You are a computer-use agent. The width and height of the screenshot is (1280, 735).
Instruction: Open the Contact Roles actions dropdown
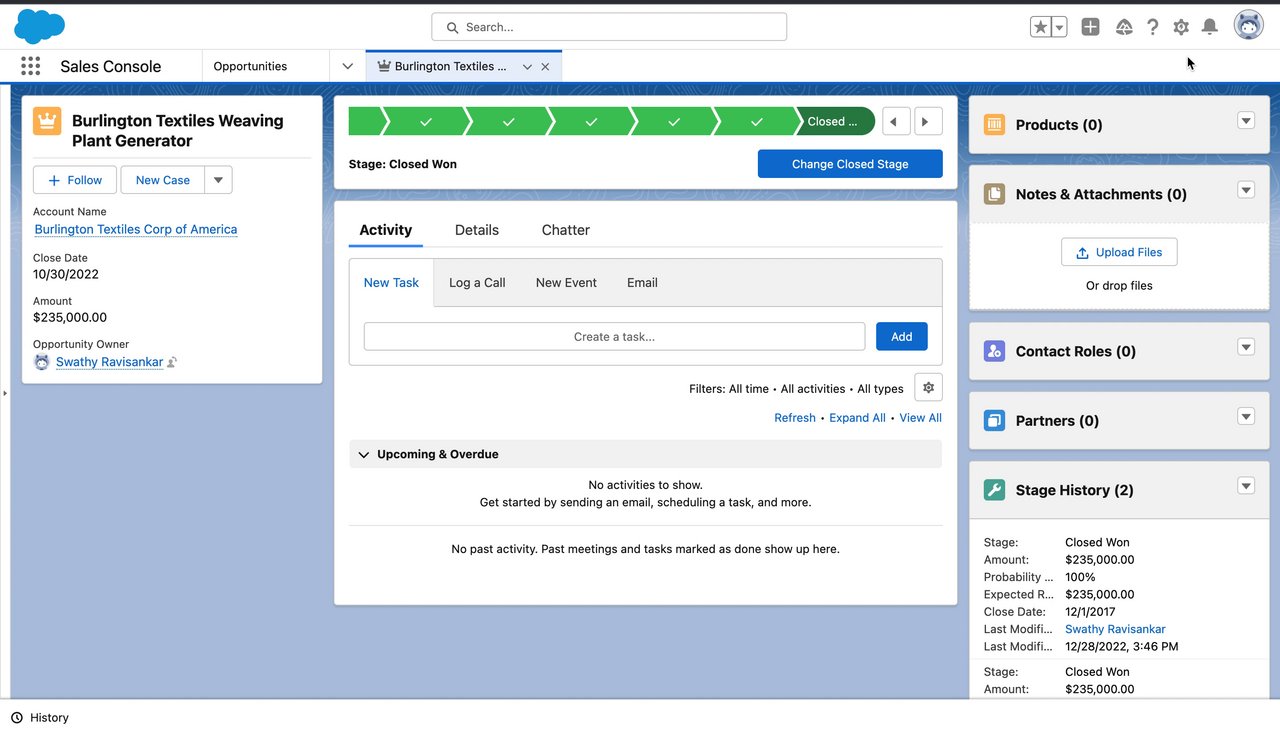tap(1246, 347)
